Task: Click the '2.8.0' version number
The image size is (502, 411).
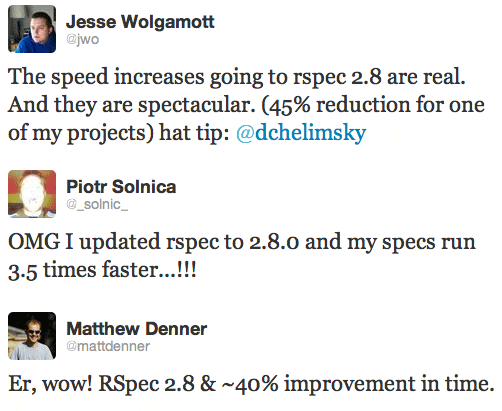Action: (274, 242)
